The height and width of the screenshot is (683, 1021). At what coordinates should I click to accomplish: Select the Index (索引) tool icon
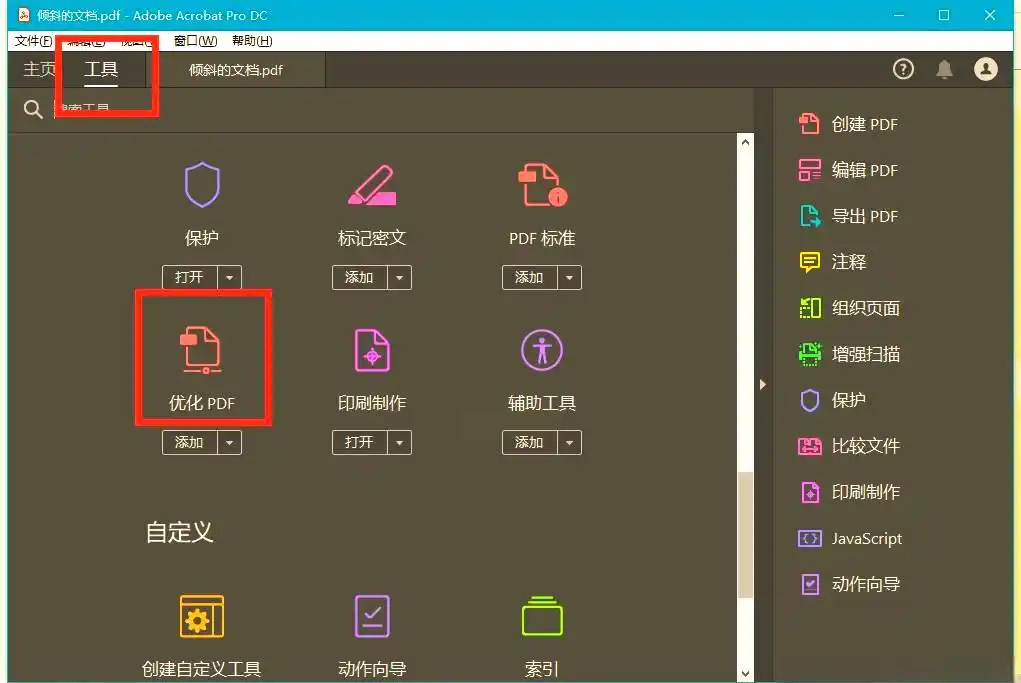click(542, 616)
